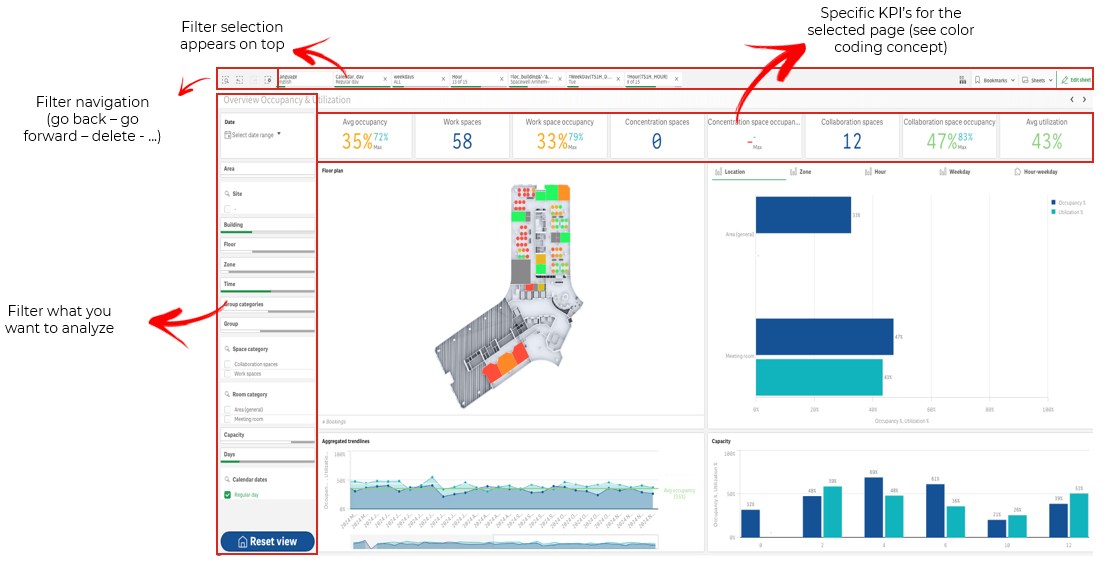Click the Work space occupancy 33% KPI

pos(559,135)
